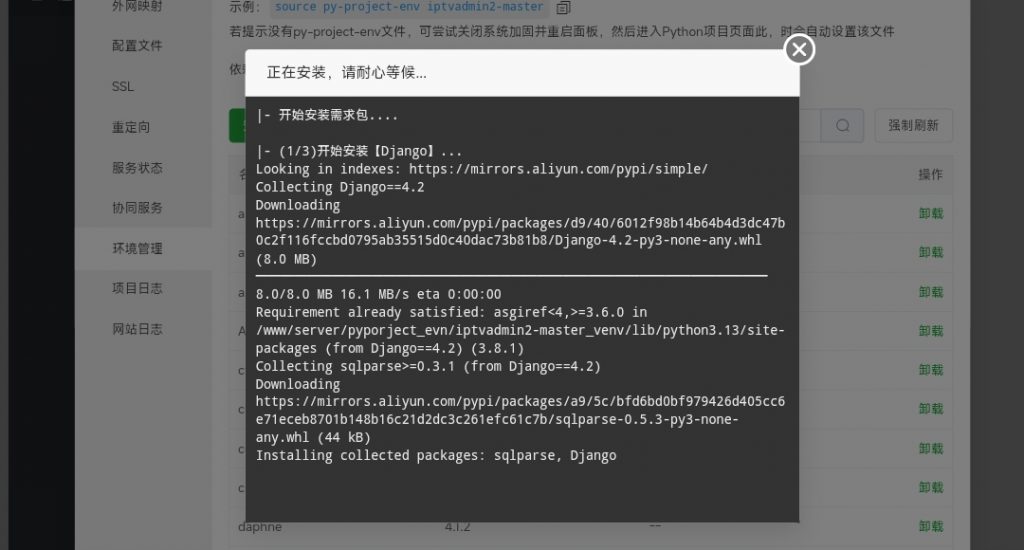Click the 强制刷新 button
Screen dimensions: 1024x550
click(913, 126)
